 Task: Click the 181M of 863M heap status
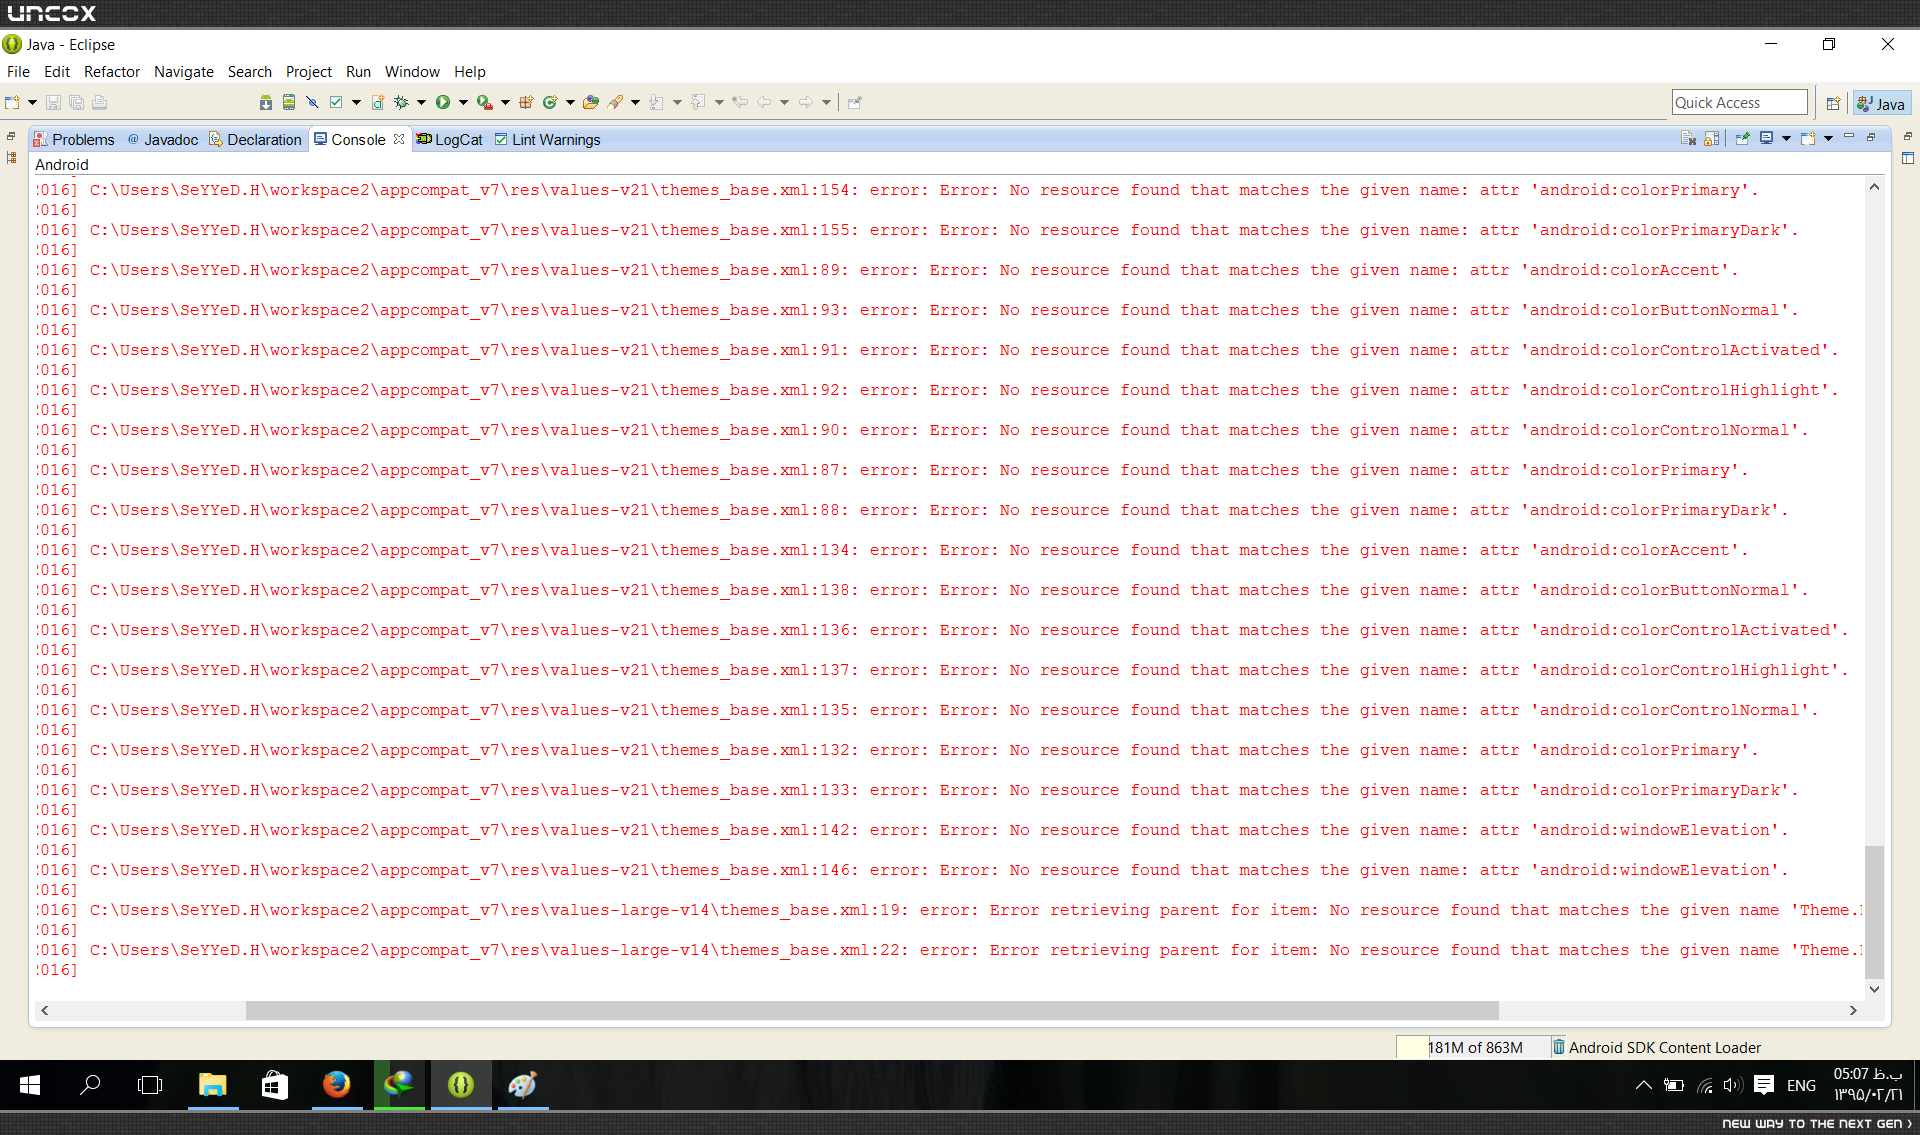[1474, 1047]
